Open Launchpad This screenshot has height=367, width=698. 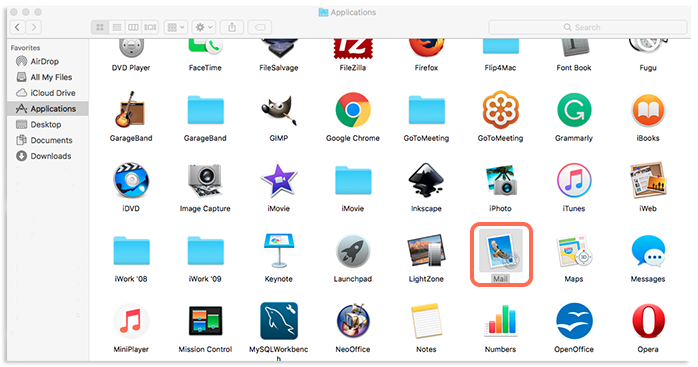[x=353, y=250]
